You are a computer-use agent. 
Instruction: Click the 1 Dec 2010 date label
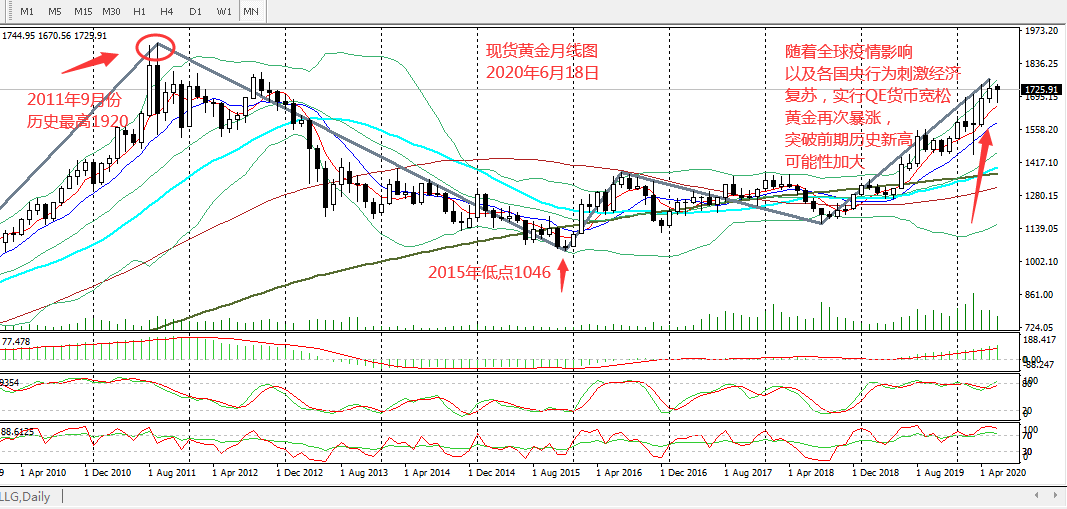point(108,472)
